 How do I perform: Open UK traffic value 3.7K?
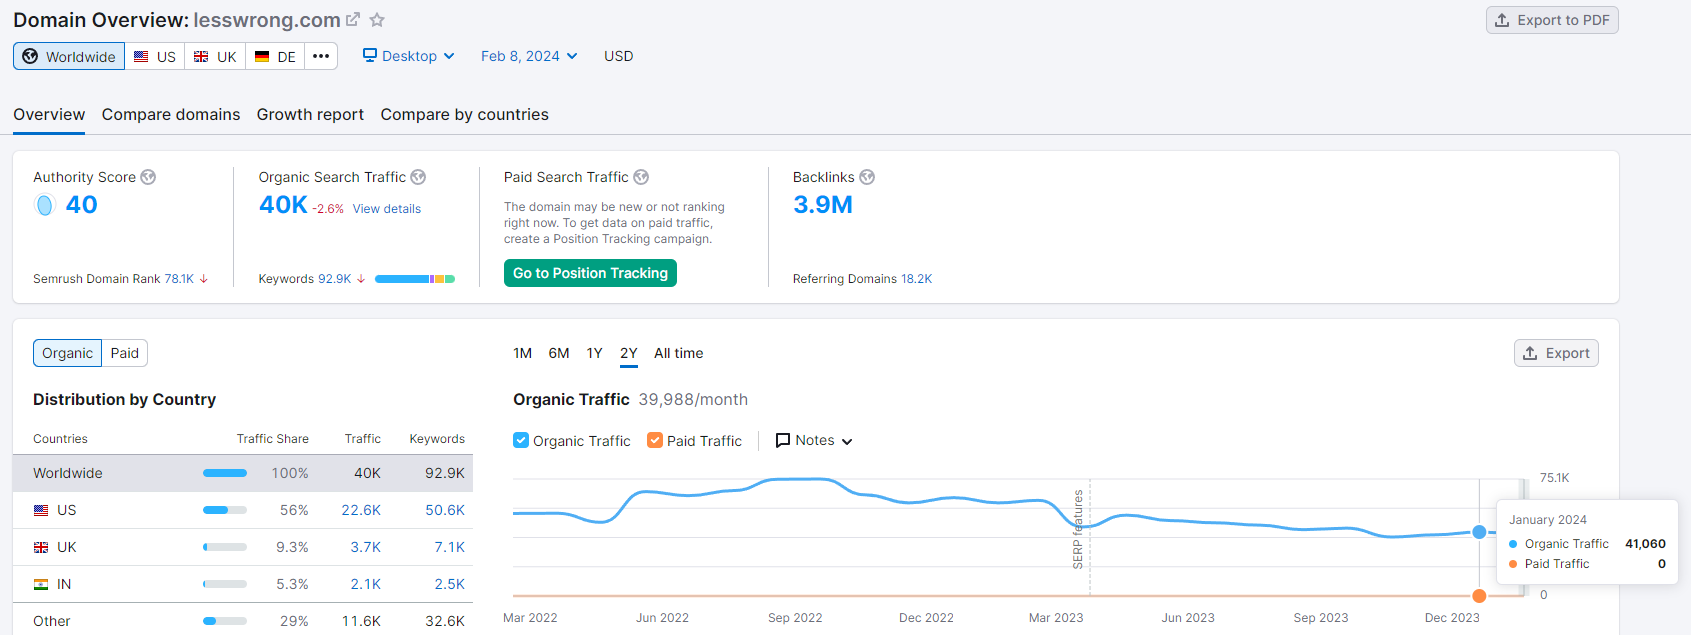pyautogui.click(x=366, y=547)
